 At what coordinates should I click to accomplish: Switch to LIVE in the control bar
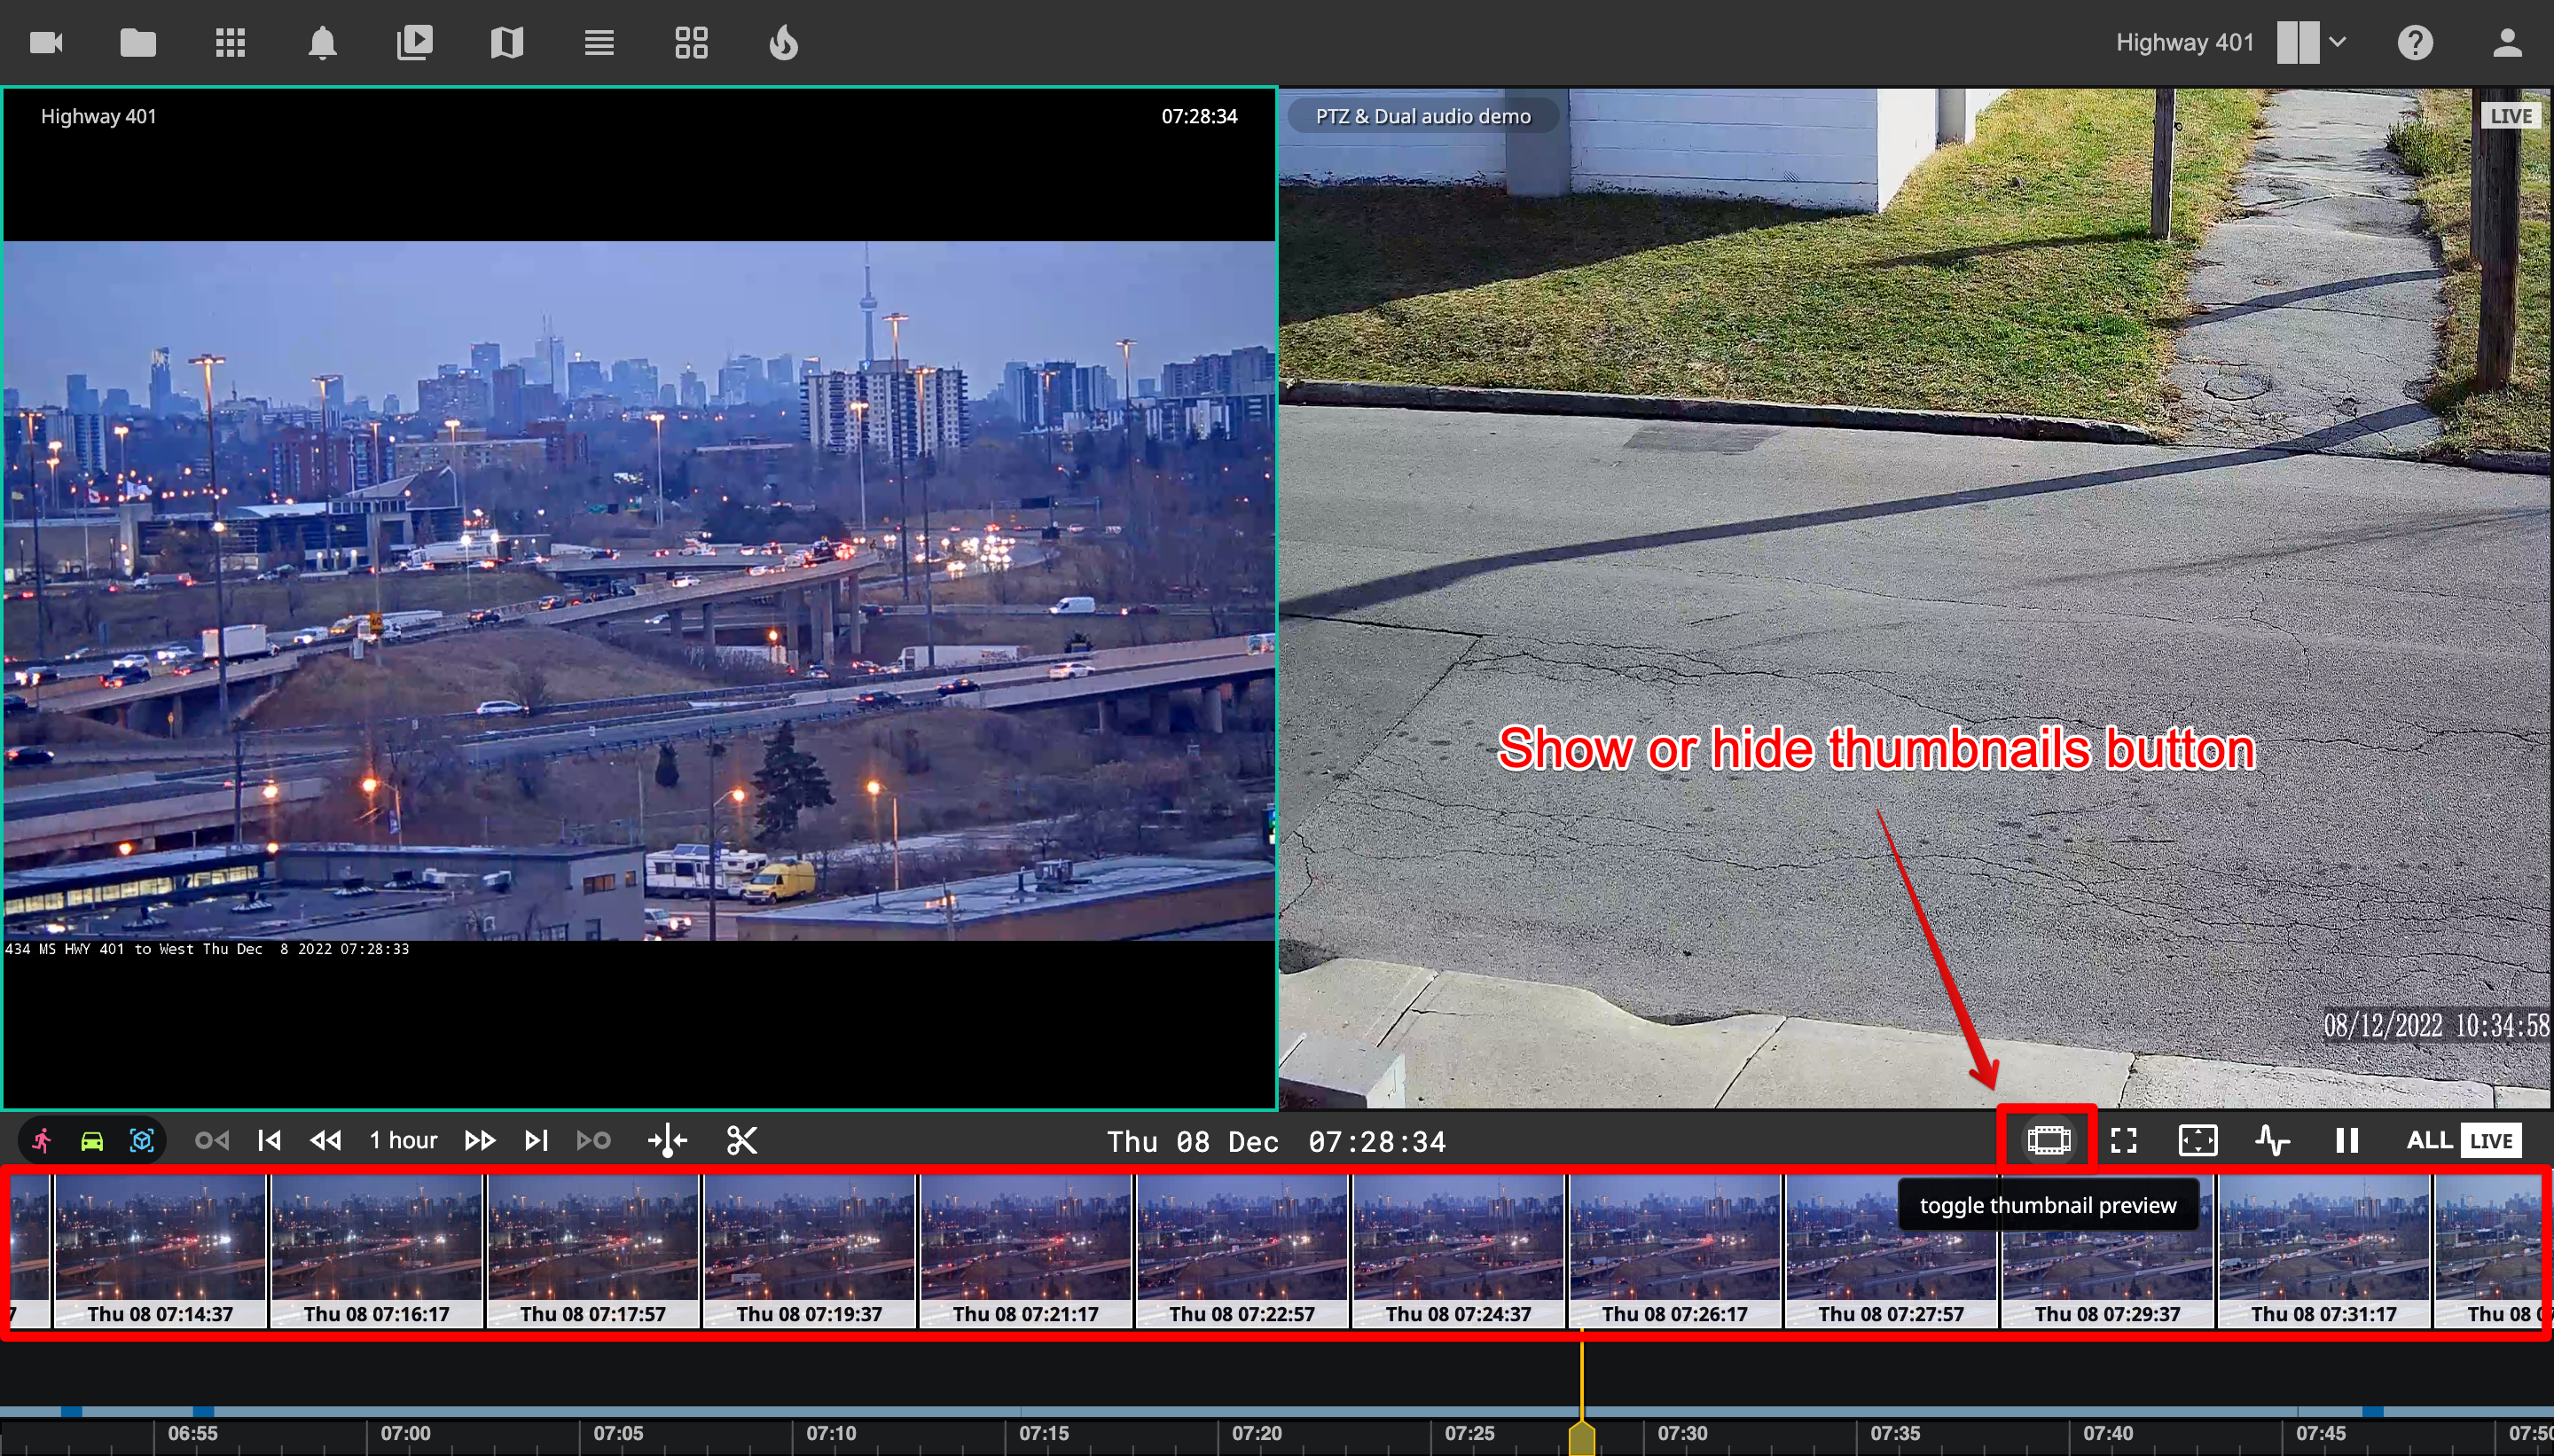coord(2491,1141)
